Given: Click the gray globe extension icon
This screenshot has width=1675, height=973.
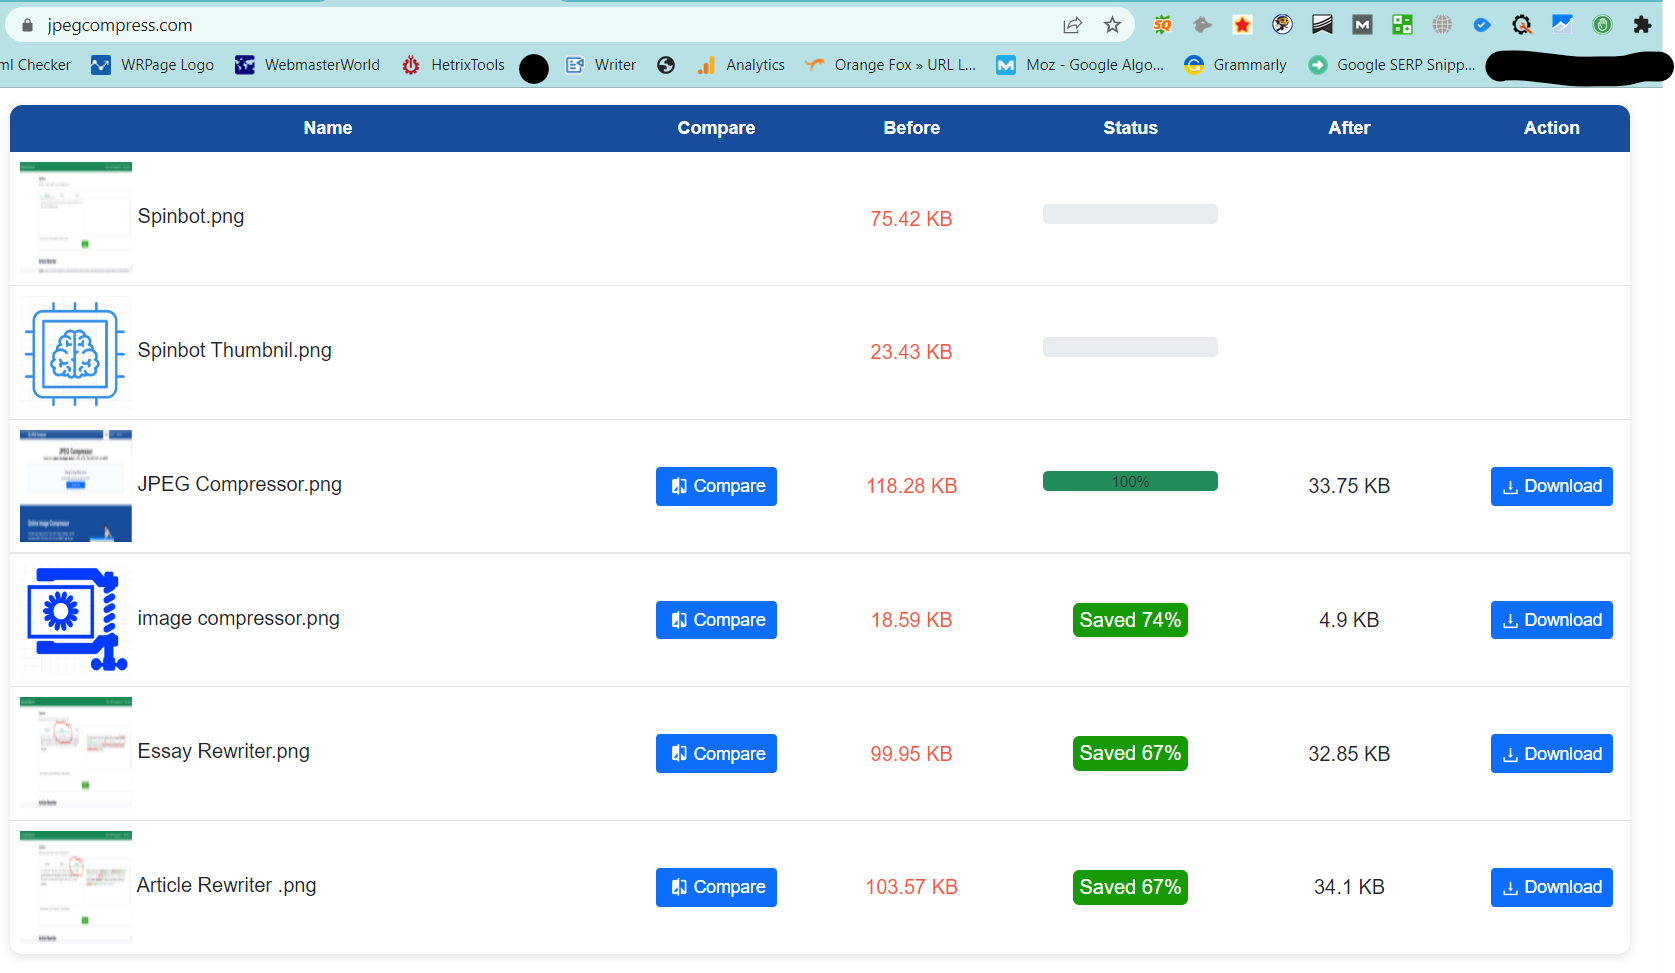Looking at the screenshot, I should coord(1442,25).
